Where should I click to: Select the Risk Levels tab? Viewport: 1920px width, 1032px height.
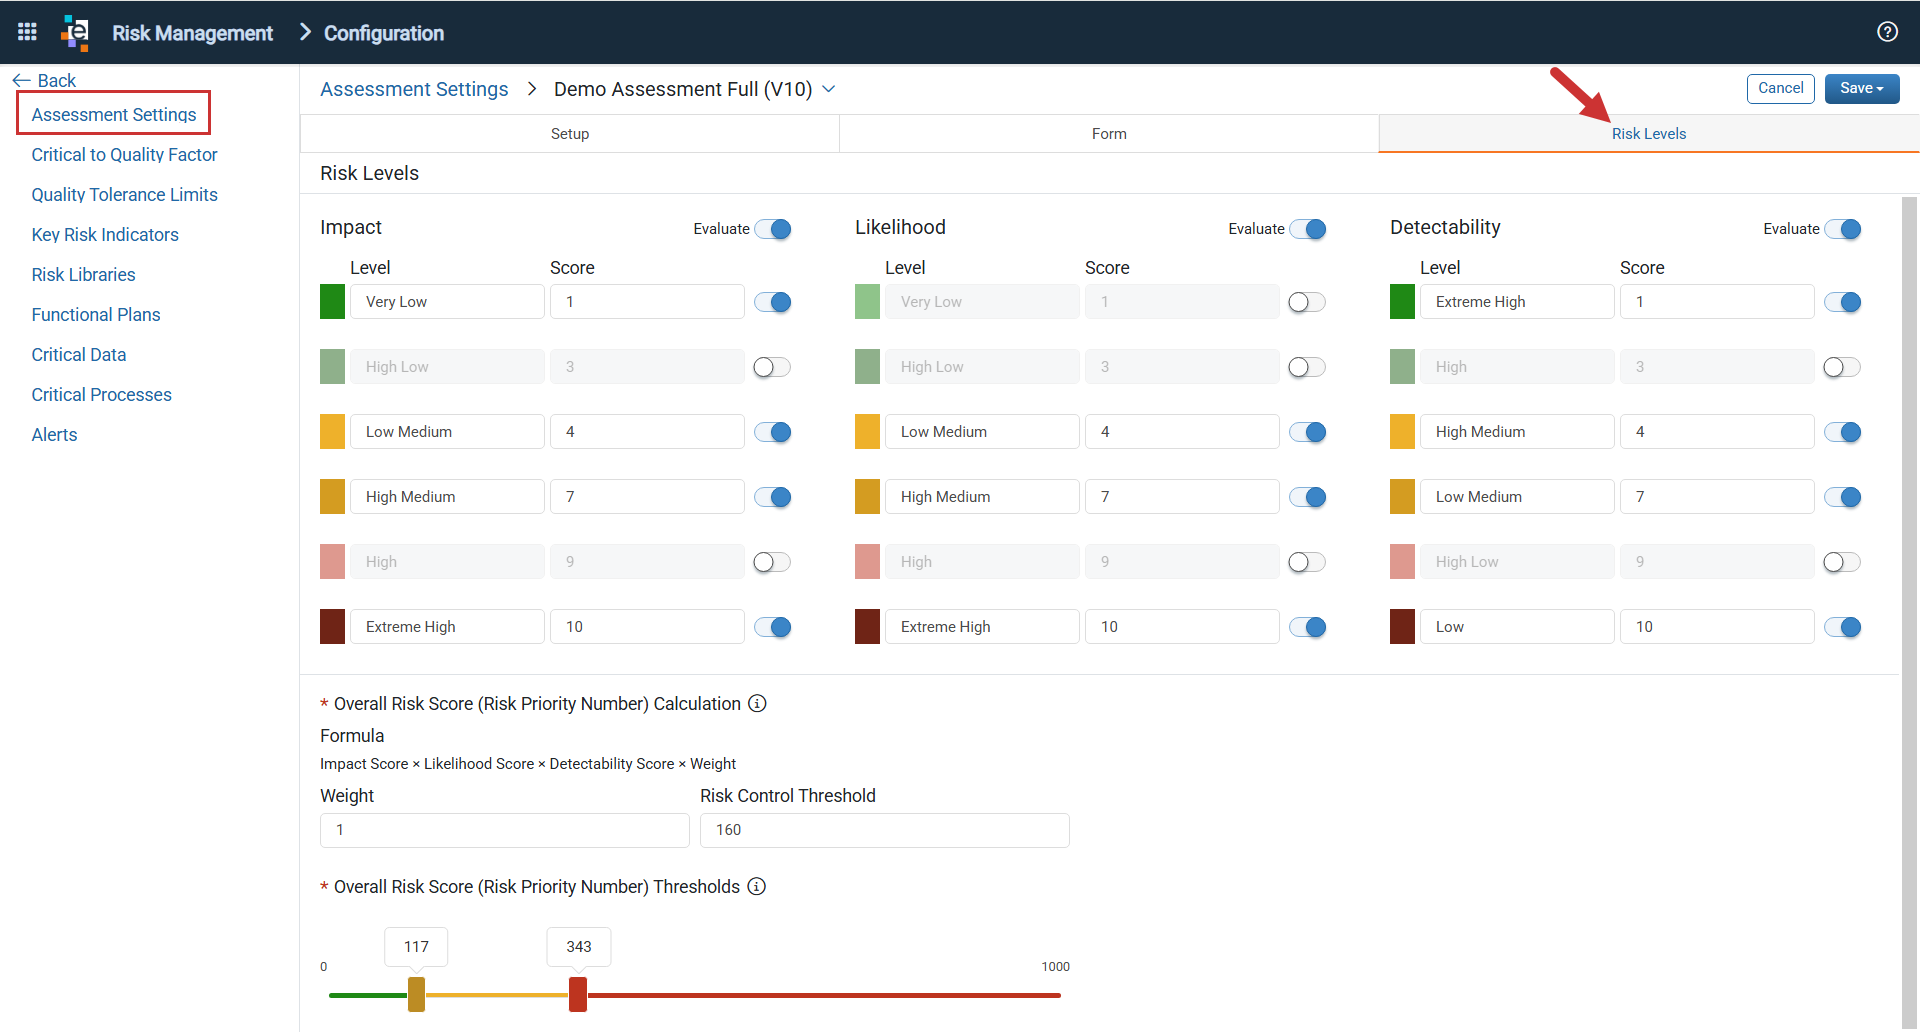pos(1649,133)
